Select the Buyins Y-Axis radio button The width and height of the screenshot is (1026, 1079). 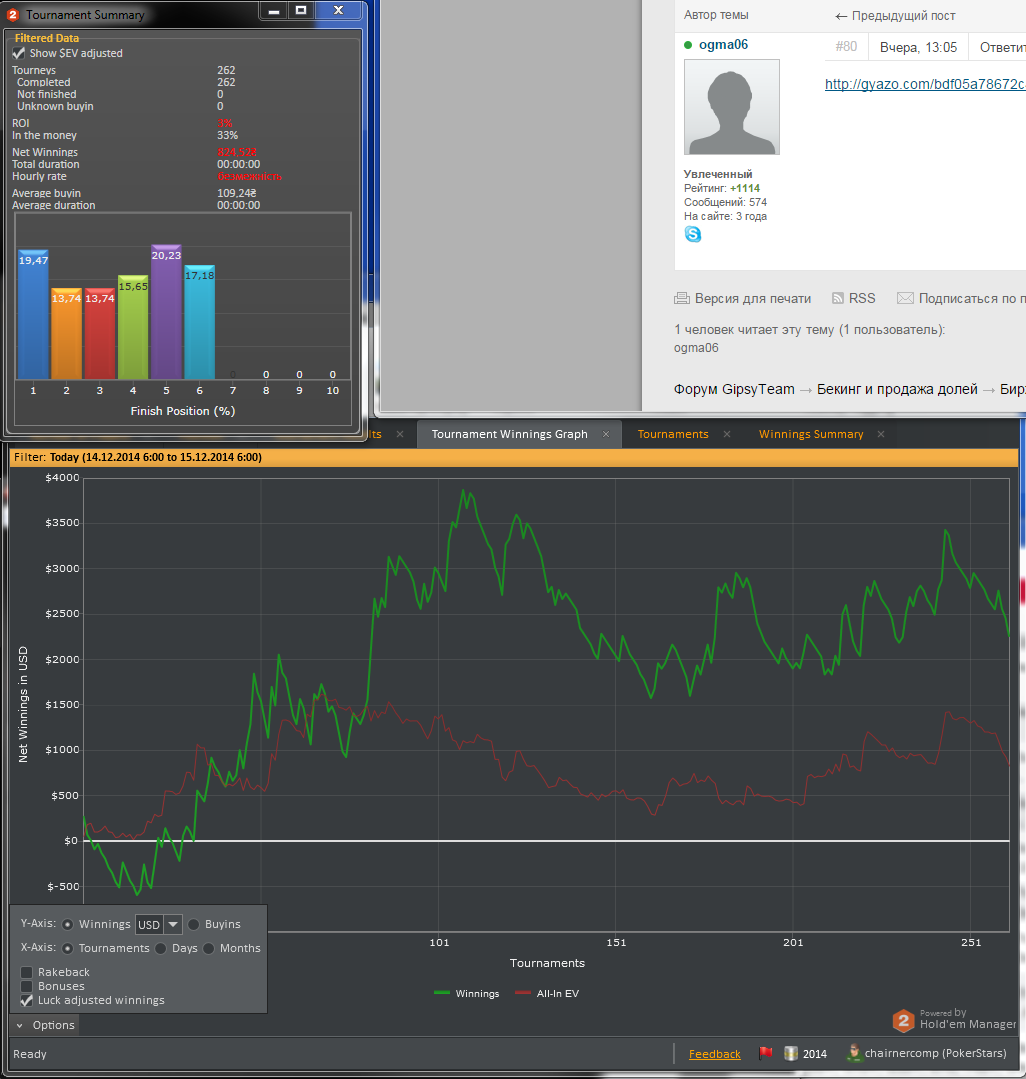(x=193, y=924)
